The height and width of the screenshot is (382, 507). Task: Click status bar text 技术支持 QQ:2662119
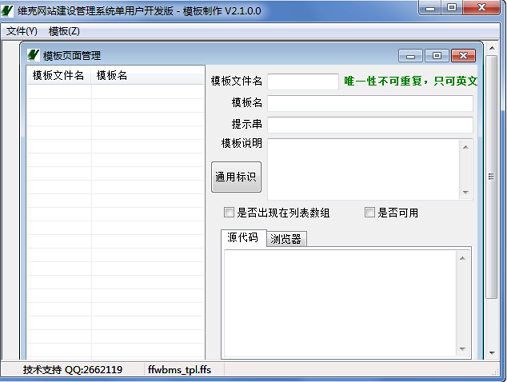point(73,370)
